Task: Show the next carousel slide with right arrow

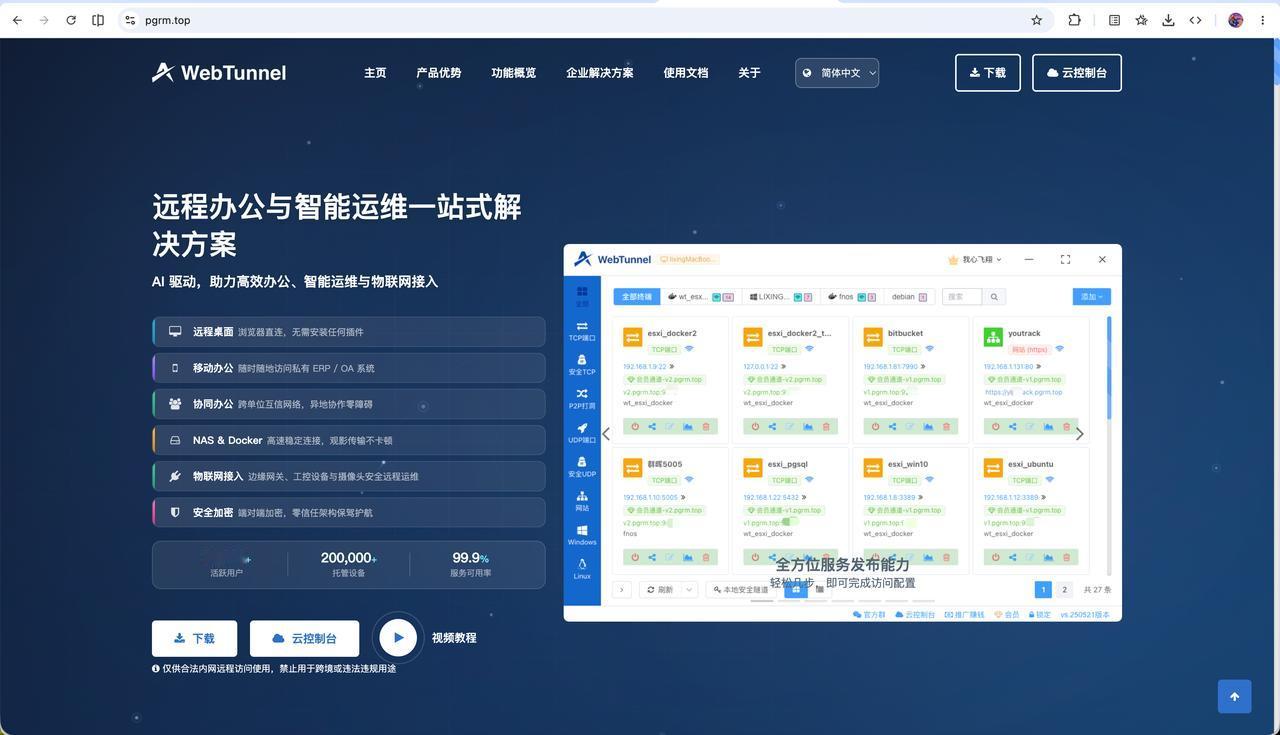Action: (1079, 434)
